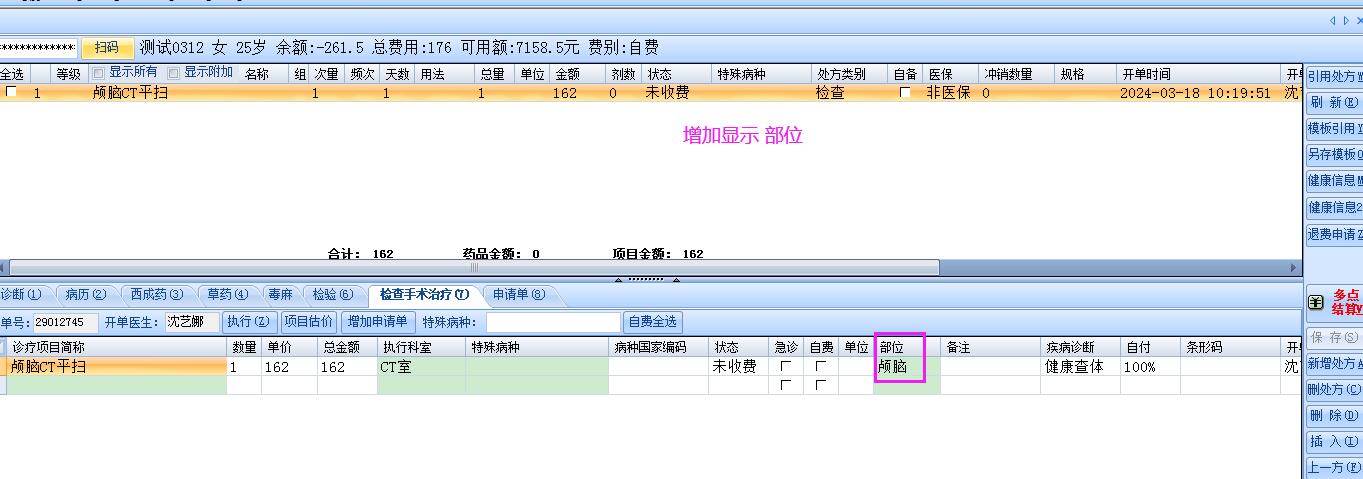Toggle 自备 checkbox in 颅脑CT平扫 prescription row
This screenshot has width=1363, height=479.
click(x=905, y=92)
